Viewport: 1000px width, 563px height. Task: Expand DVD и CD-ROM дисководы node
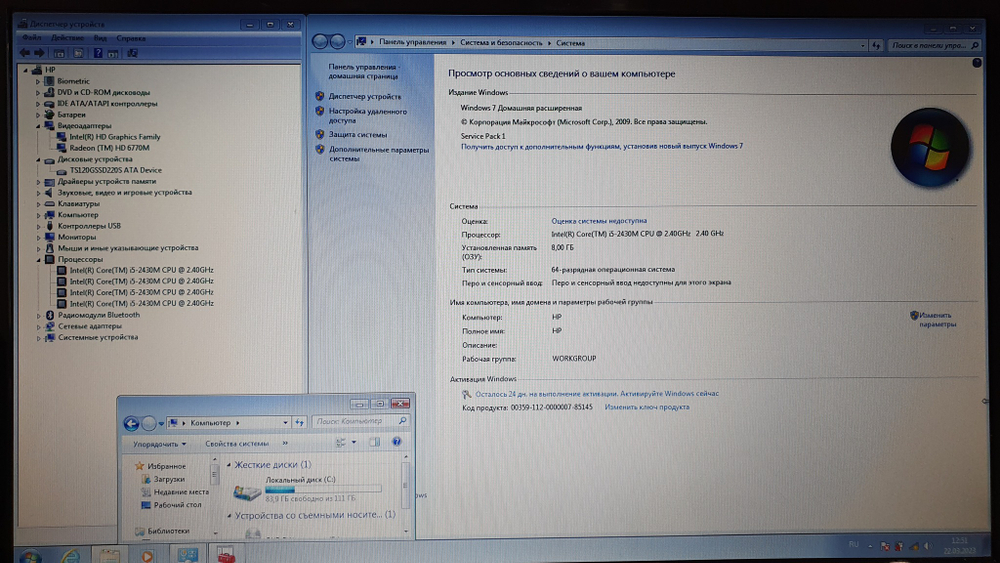pos(38,92)
